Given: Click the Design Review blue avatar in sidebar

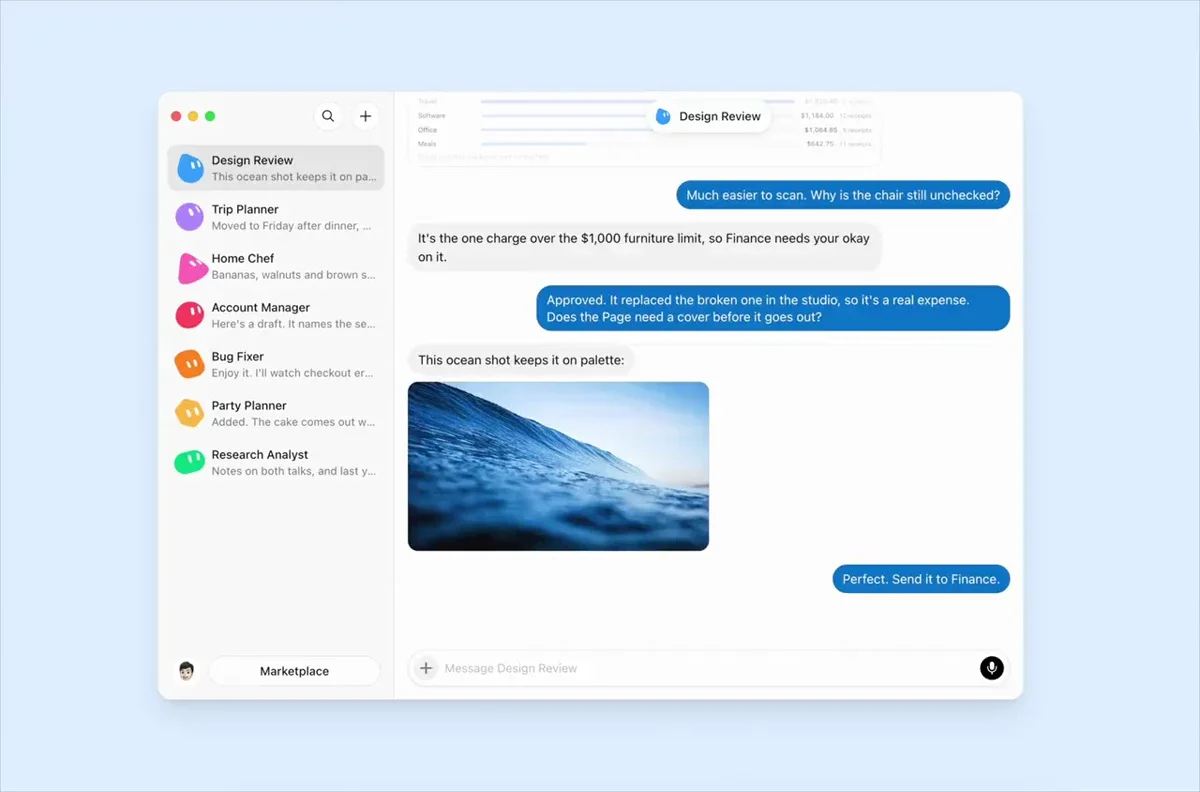Looking at the screenshot, I should 190,168.
